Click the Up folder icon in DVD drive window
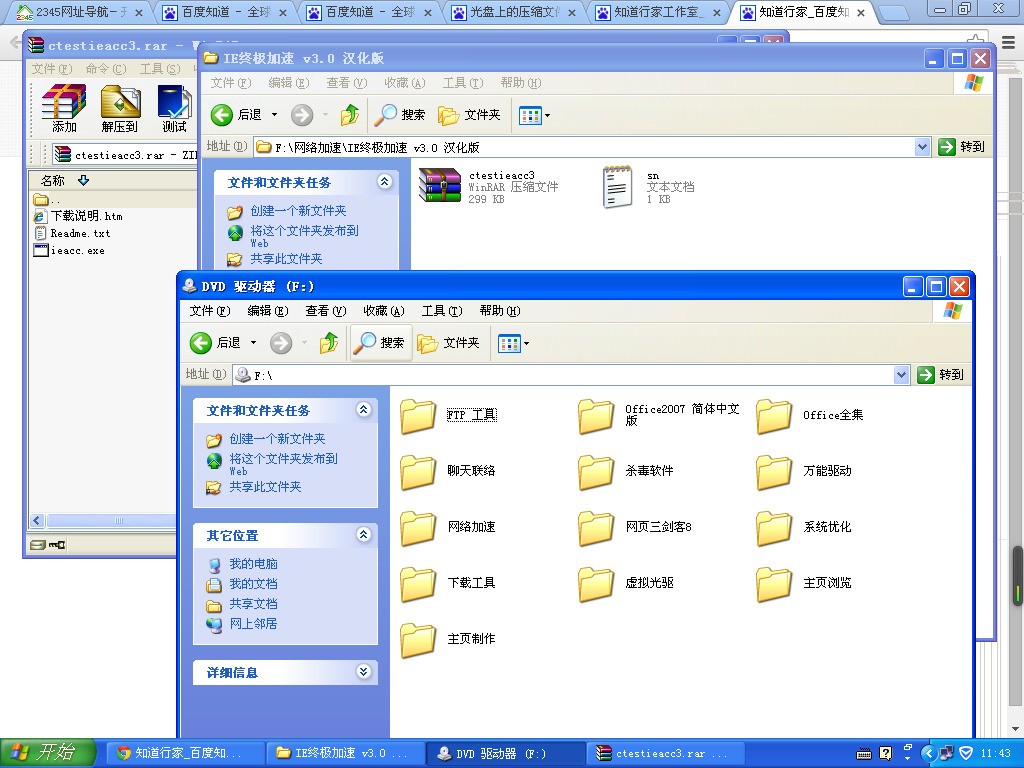The width and height of the screenshot is (1024, 768). click(x=329, y=343)
